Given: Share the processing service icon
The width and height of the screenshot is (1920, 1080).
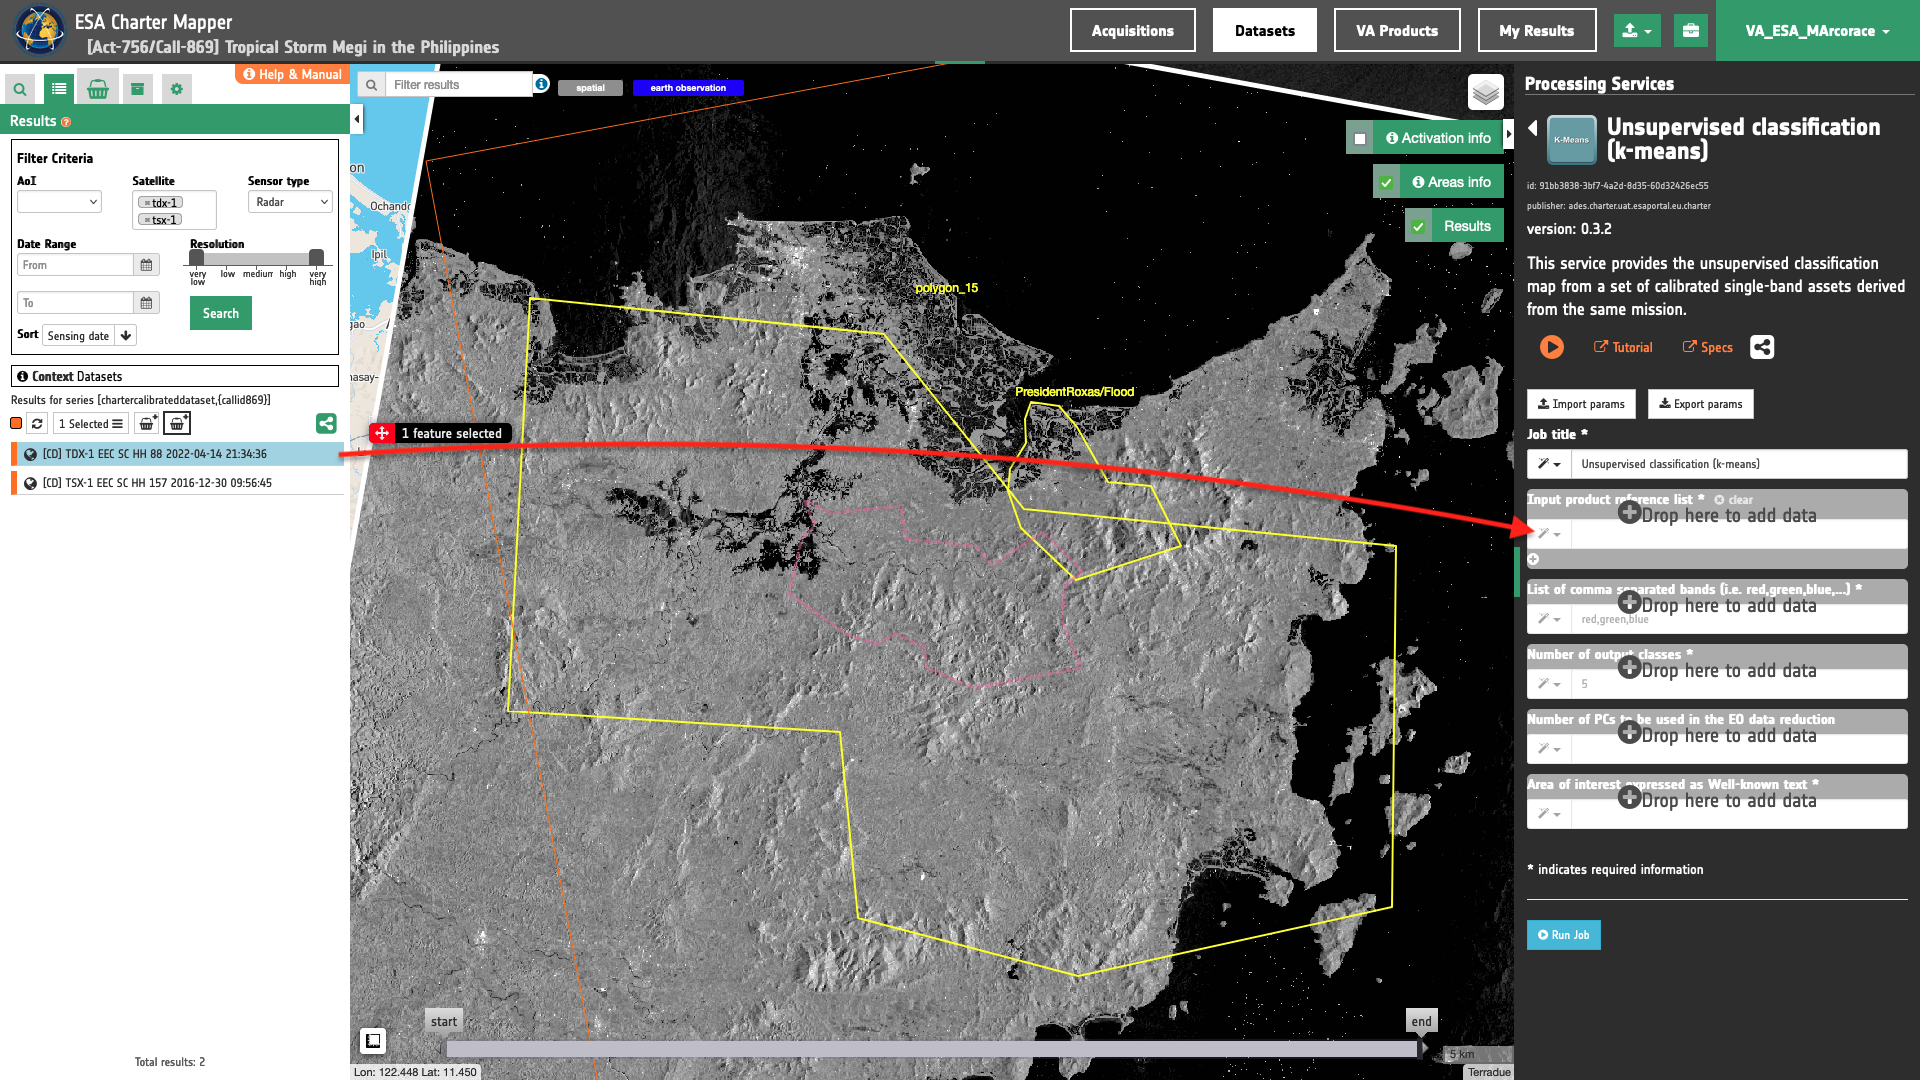Looking at the screenshot, I should tap(1762, 347).
